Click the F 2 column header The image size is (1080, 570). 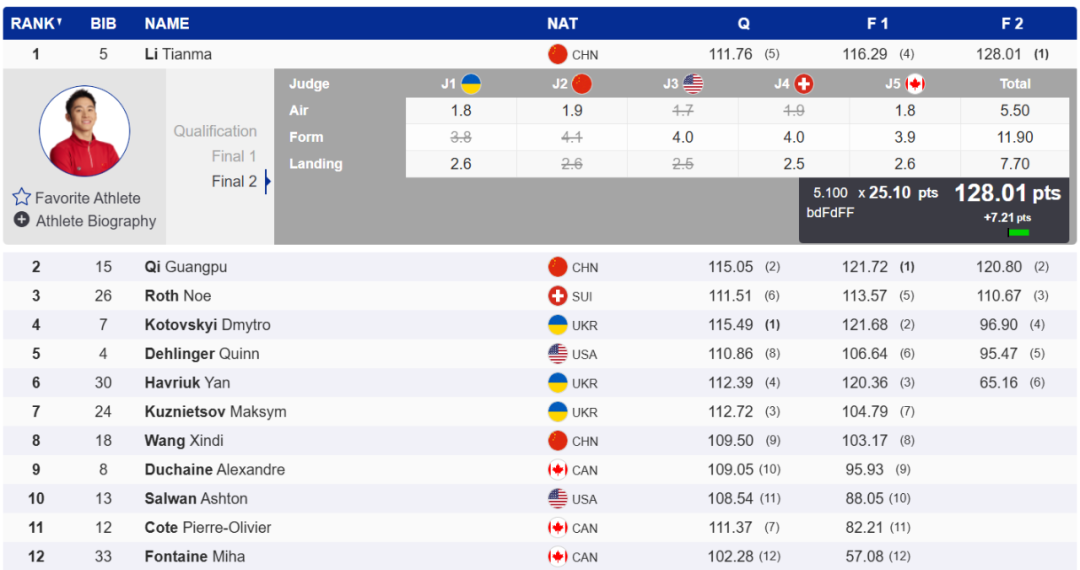[x=1012, y=23]
